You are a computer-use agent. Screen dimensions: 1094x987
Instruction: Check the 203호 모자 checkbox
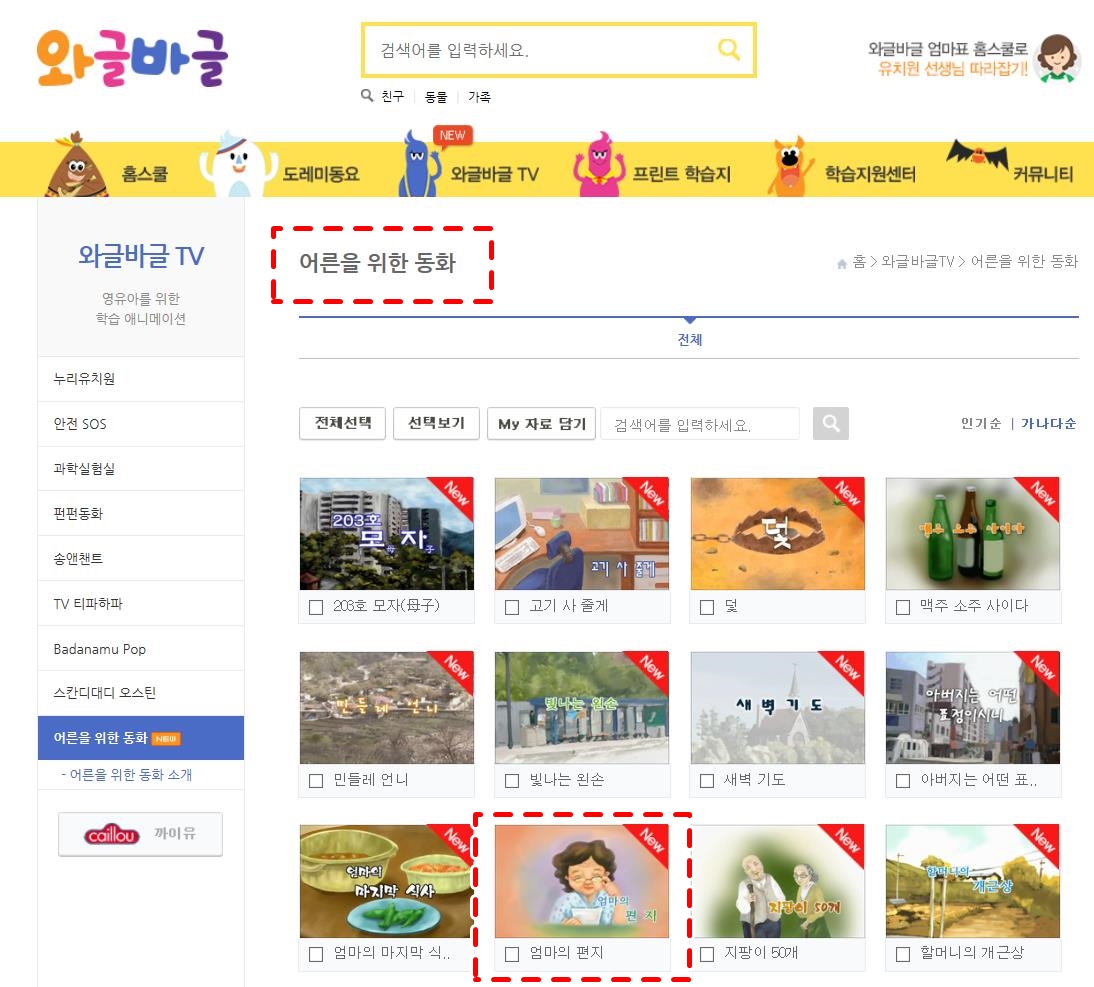coord(316,608)
